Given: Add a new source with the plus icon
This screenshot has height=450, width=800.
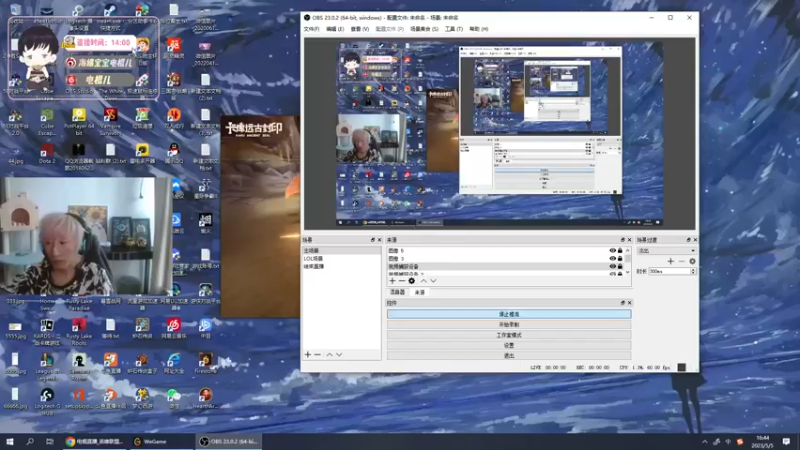Looking at the screenshot, I should (x=392, y=281).
